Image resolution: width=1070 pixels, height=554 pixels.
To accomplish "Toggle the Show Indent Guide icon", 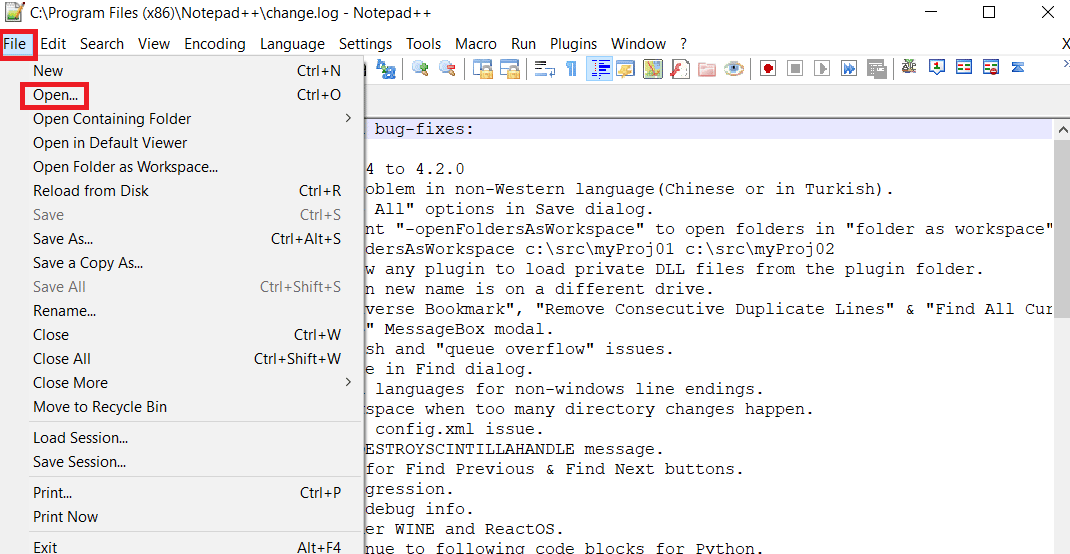I will [599, 68].
